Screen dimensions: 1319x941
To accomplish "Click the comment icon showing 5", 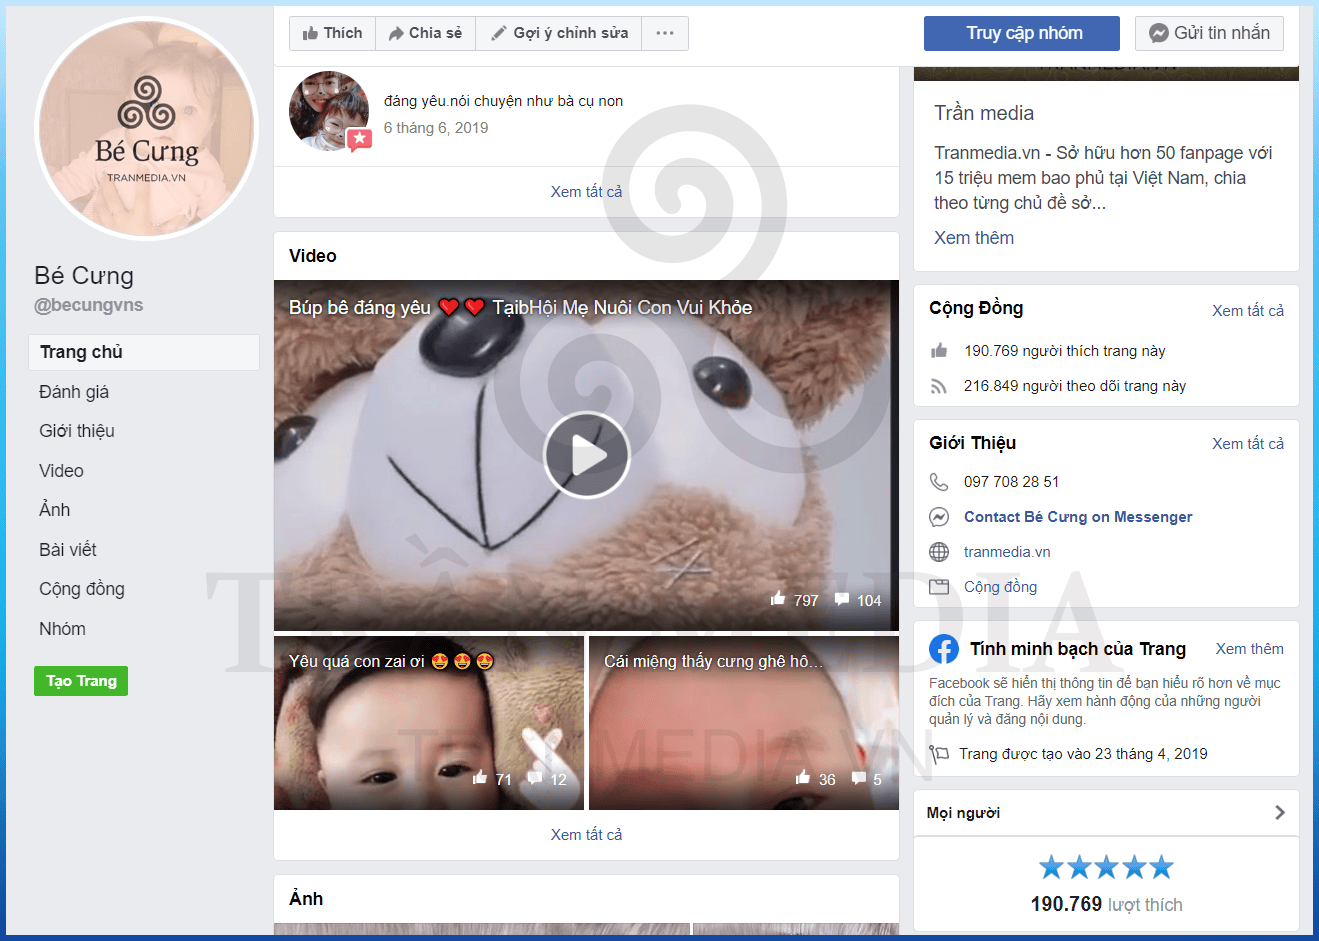I will click(858, 778).
